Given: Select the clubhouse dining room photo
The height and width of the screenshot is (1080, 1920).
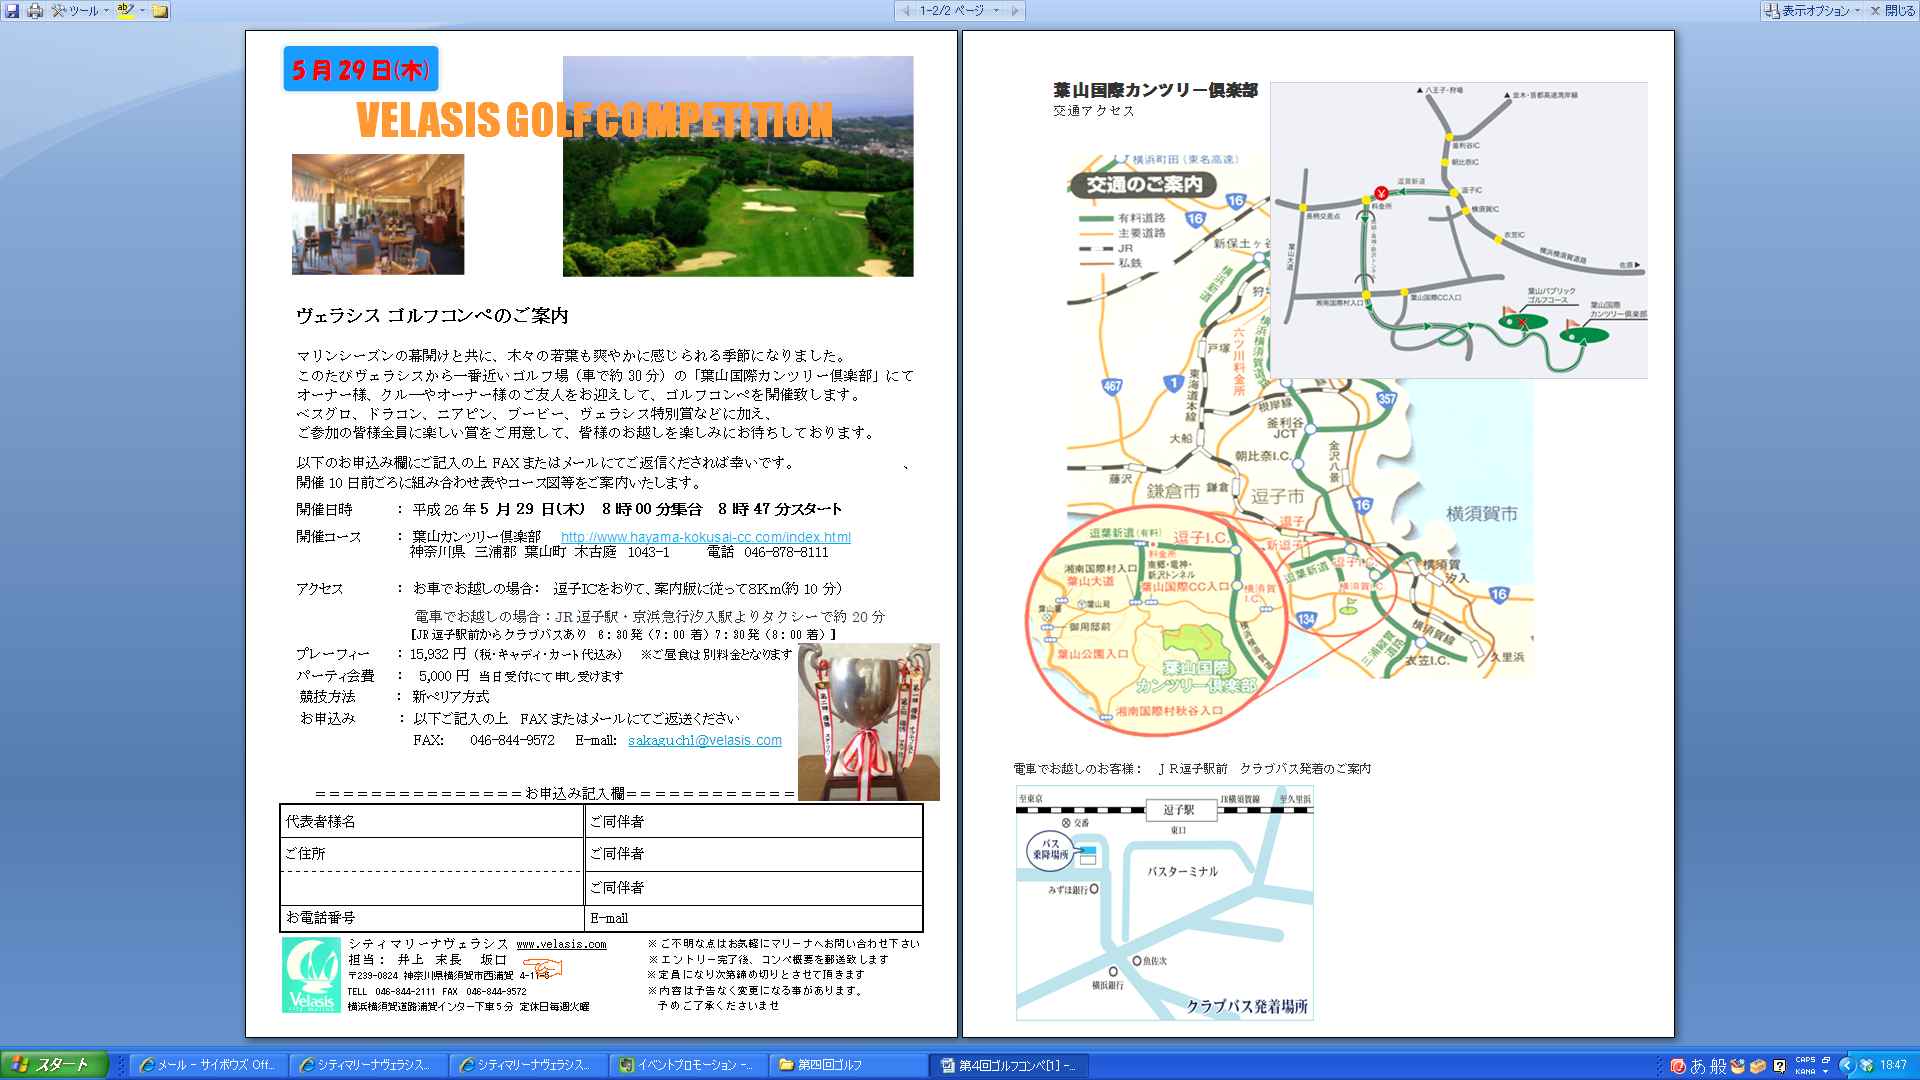Looking at the screenshot, I should 378,214.
